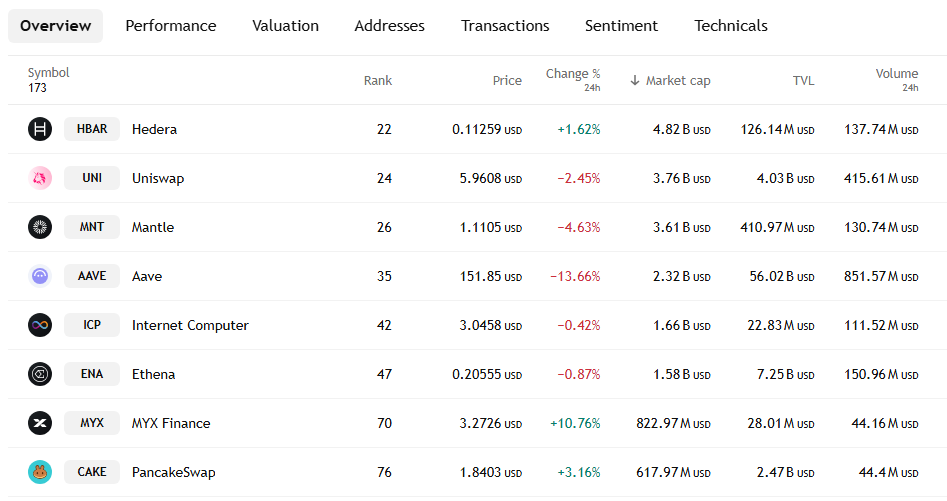
Task: Click the AAVE ticker badge
Action: [92, 276]
